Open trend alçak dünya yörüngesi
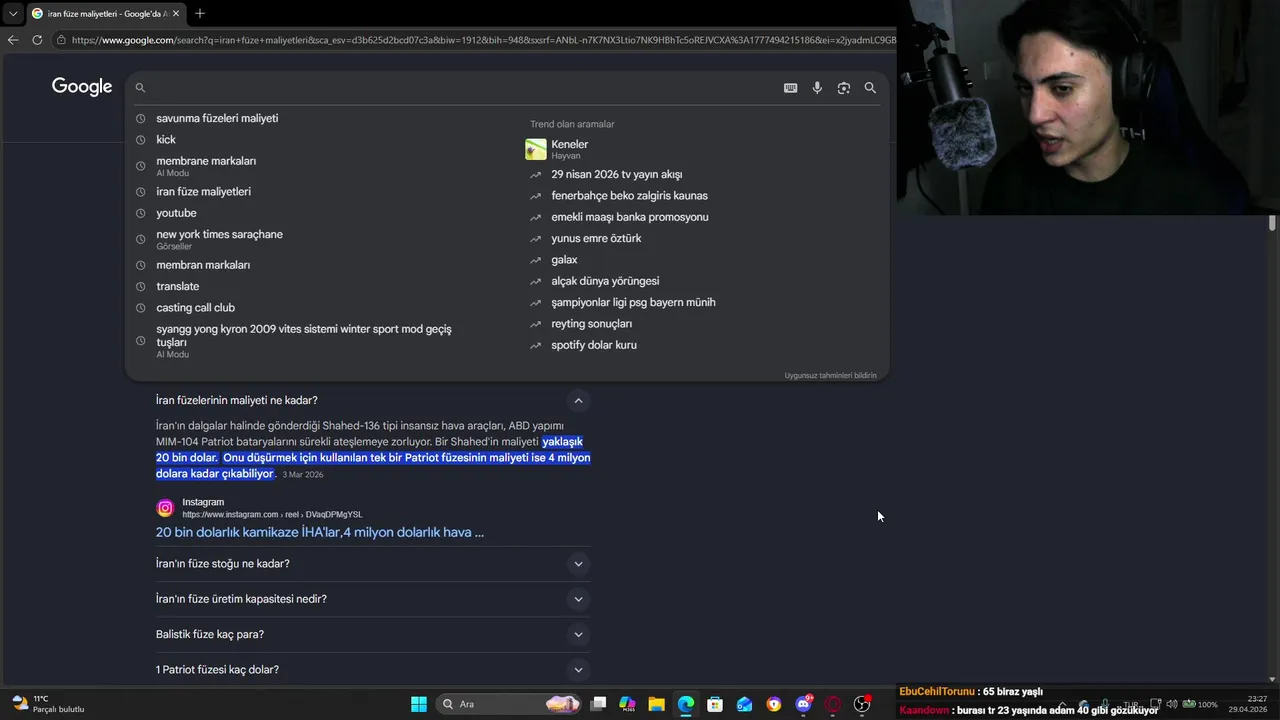The height and width of the screenshot is (720, 1280). pyautogui.click(x=605, y=281)
